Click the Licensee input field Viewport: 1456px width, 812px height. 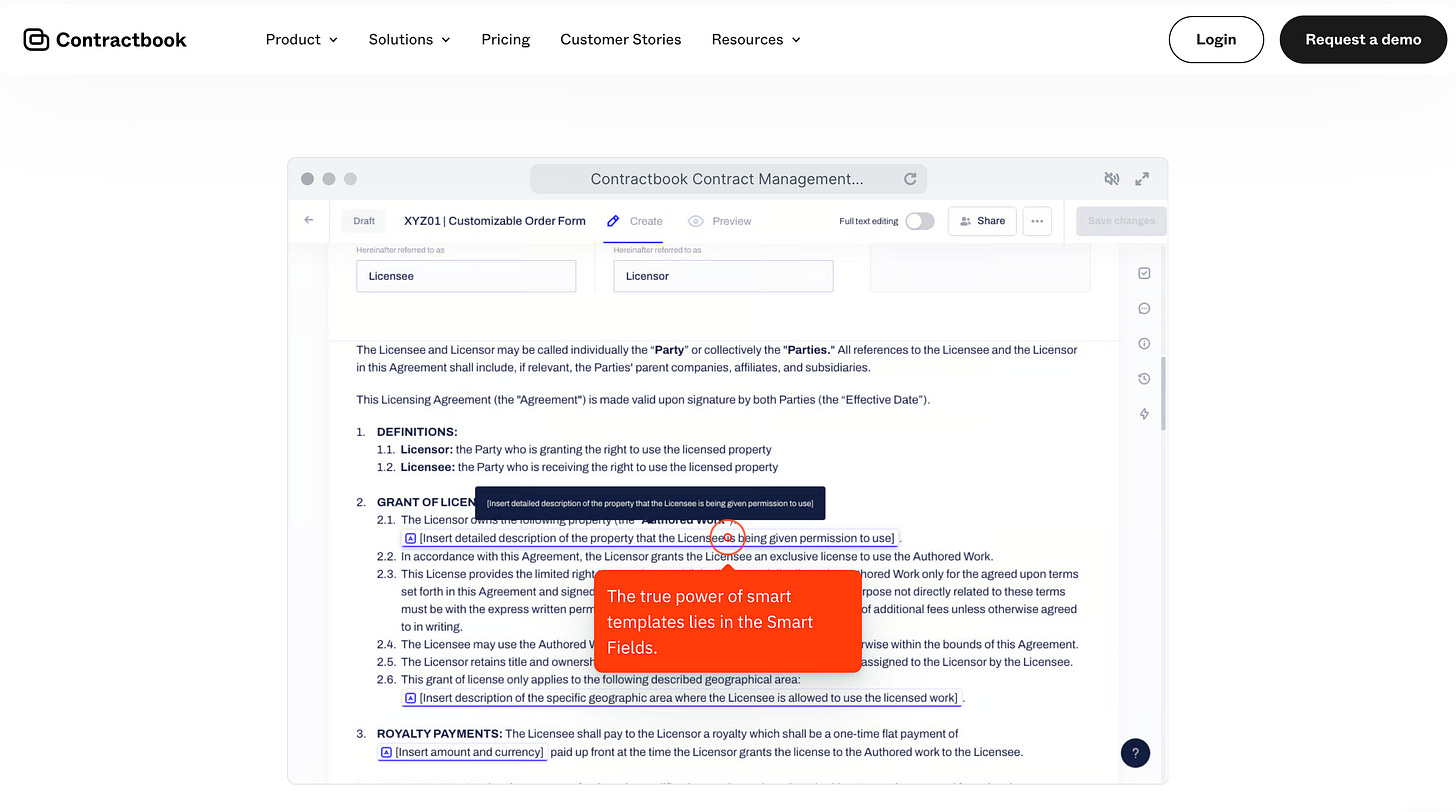(466, 276)
